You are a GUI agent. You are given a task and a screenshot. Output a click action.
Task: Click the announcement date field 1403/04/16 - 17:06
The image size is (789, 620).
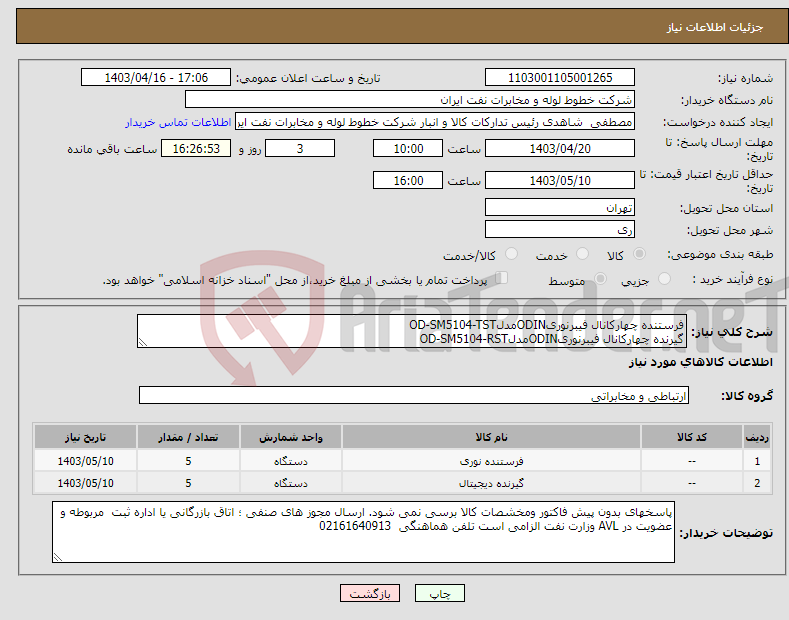tap(156, 78)
